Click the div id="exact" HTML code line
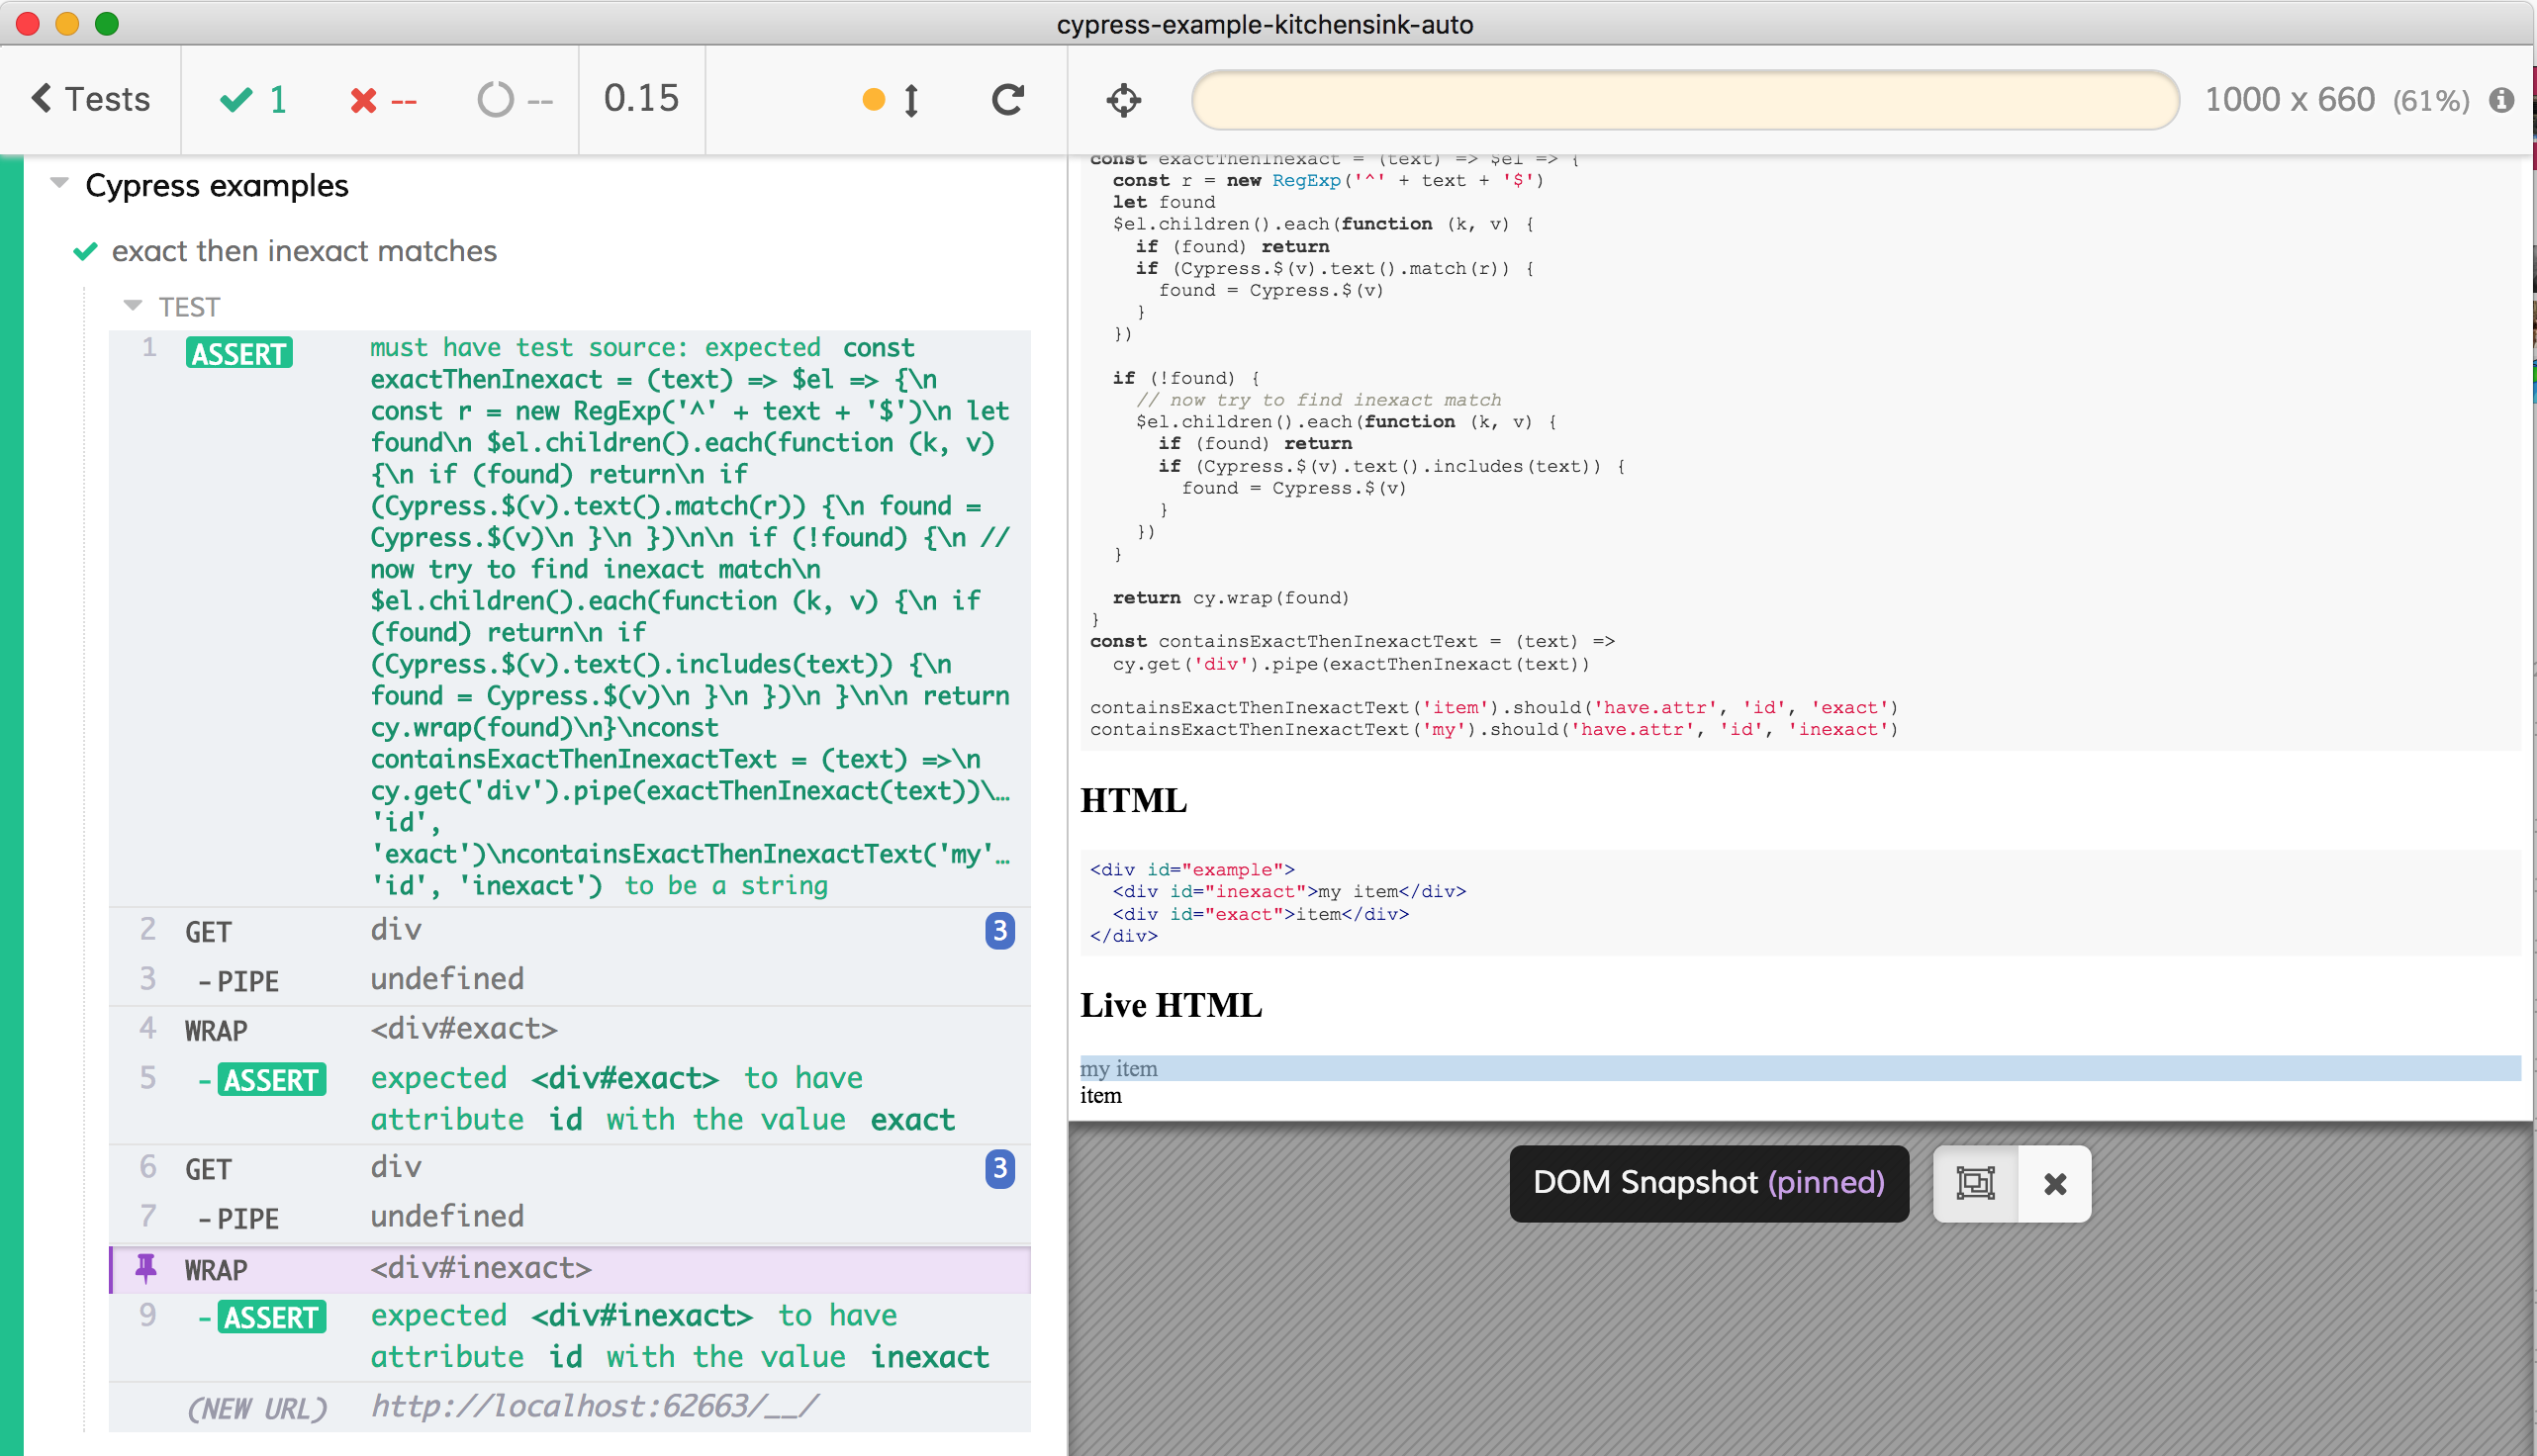The height and width of the screenshot is (1456, 2537). point(1260,914)
